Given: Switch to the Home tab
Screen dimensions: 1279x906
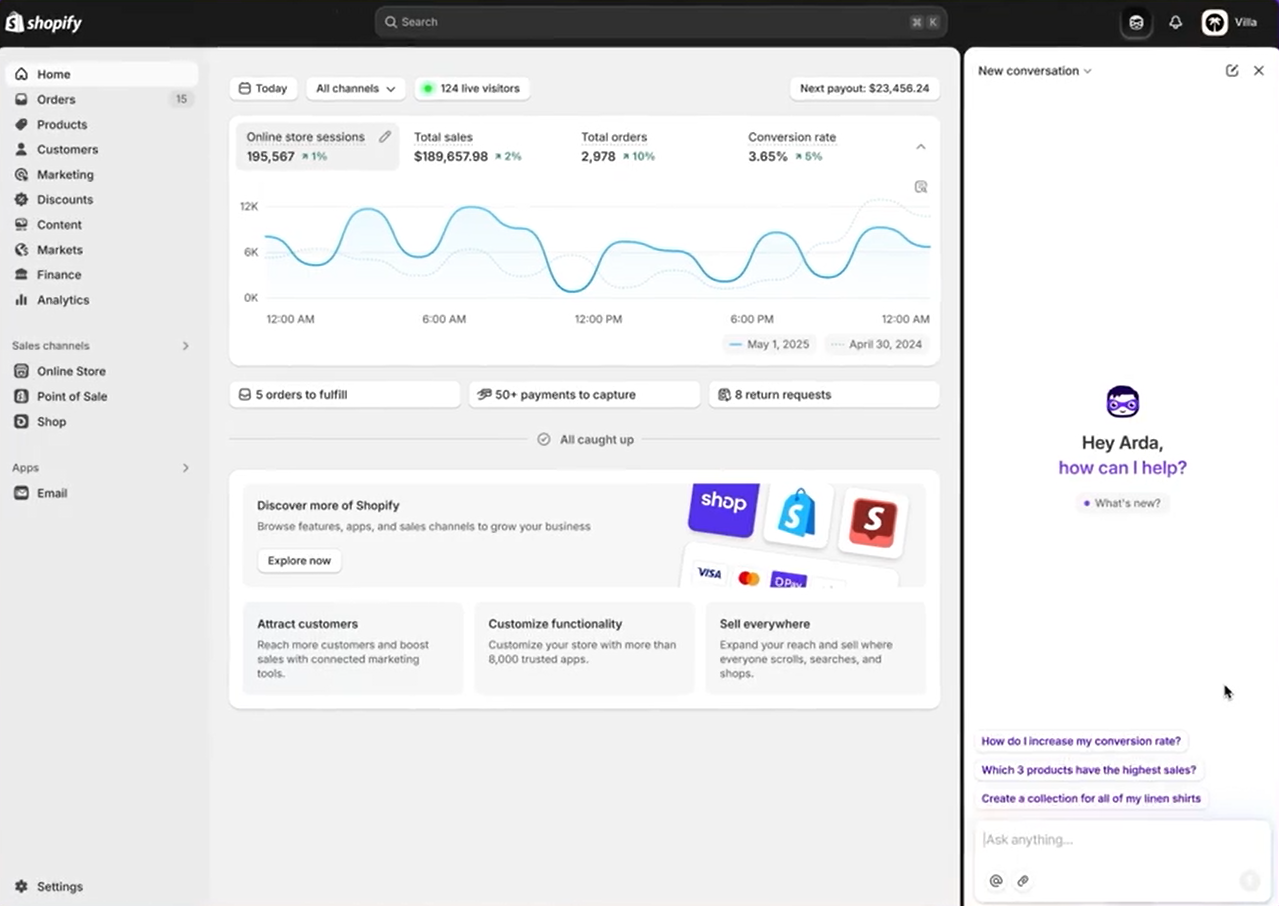Looking at the screenshot, I should (53, 74).
